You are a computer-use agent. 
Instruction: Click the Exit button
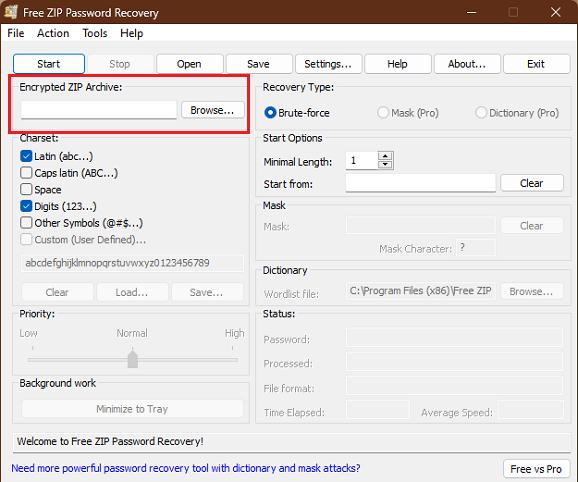point(536,64)
